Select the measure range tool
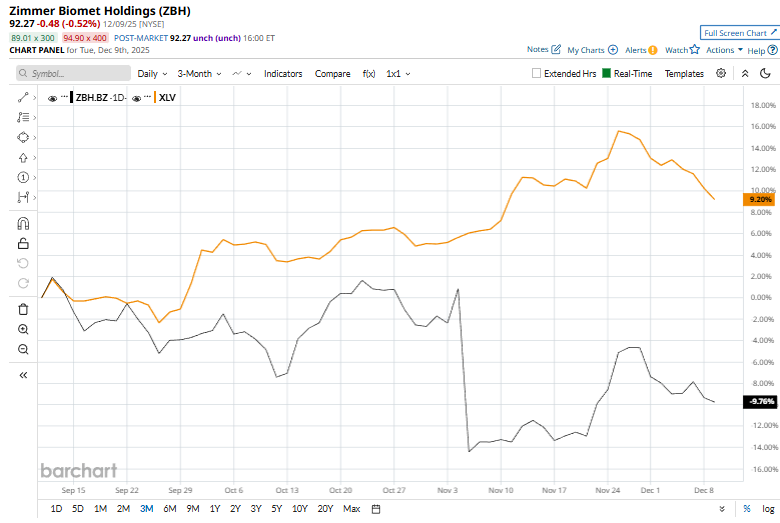780x523 pixels. point(23,198)
